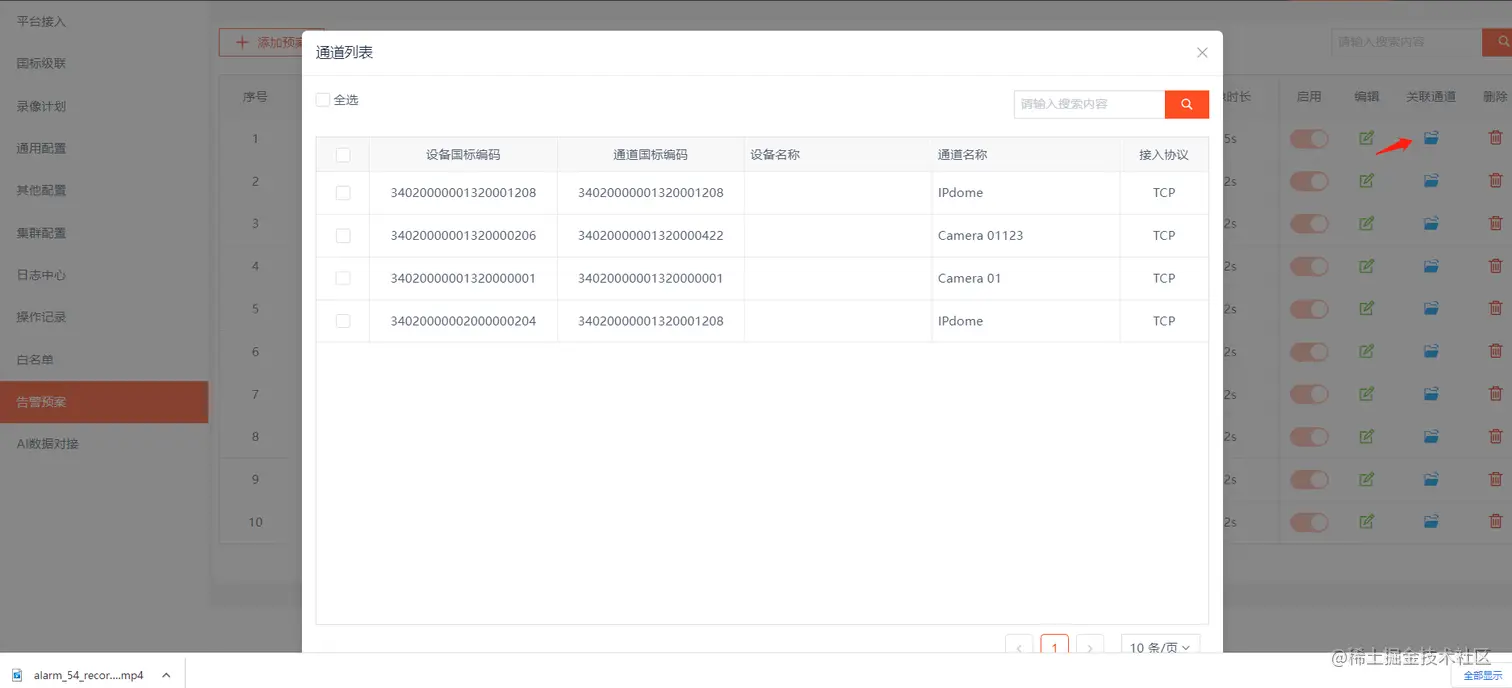Screen dimensions: 1512x688
Task: Open 告警预案 in the sidebar
Action: (x=104, y=402)
